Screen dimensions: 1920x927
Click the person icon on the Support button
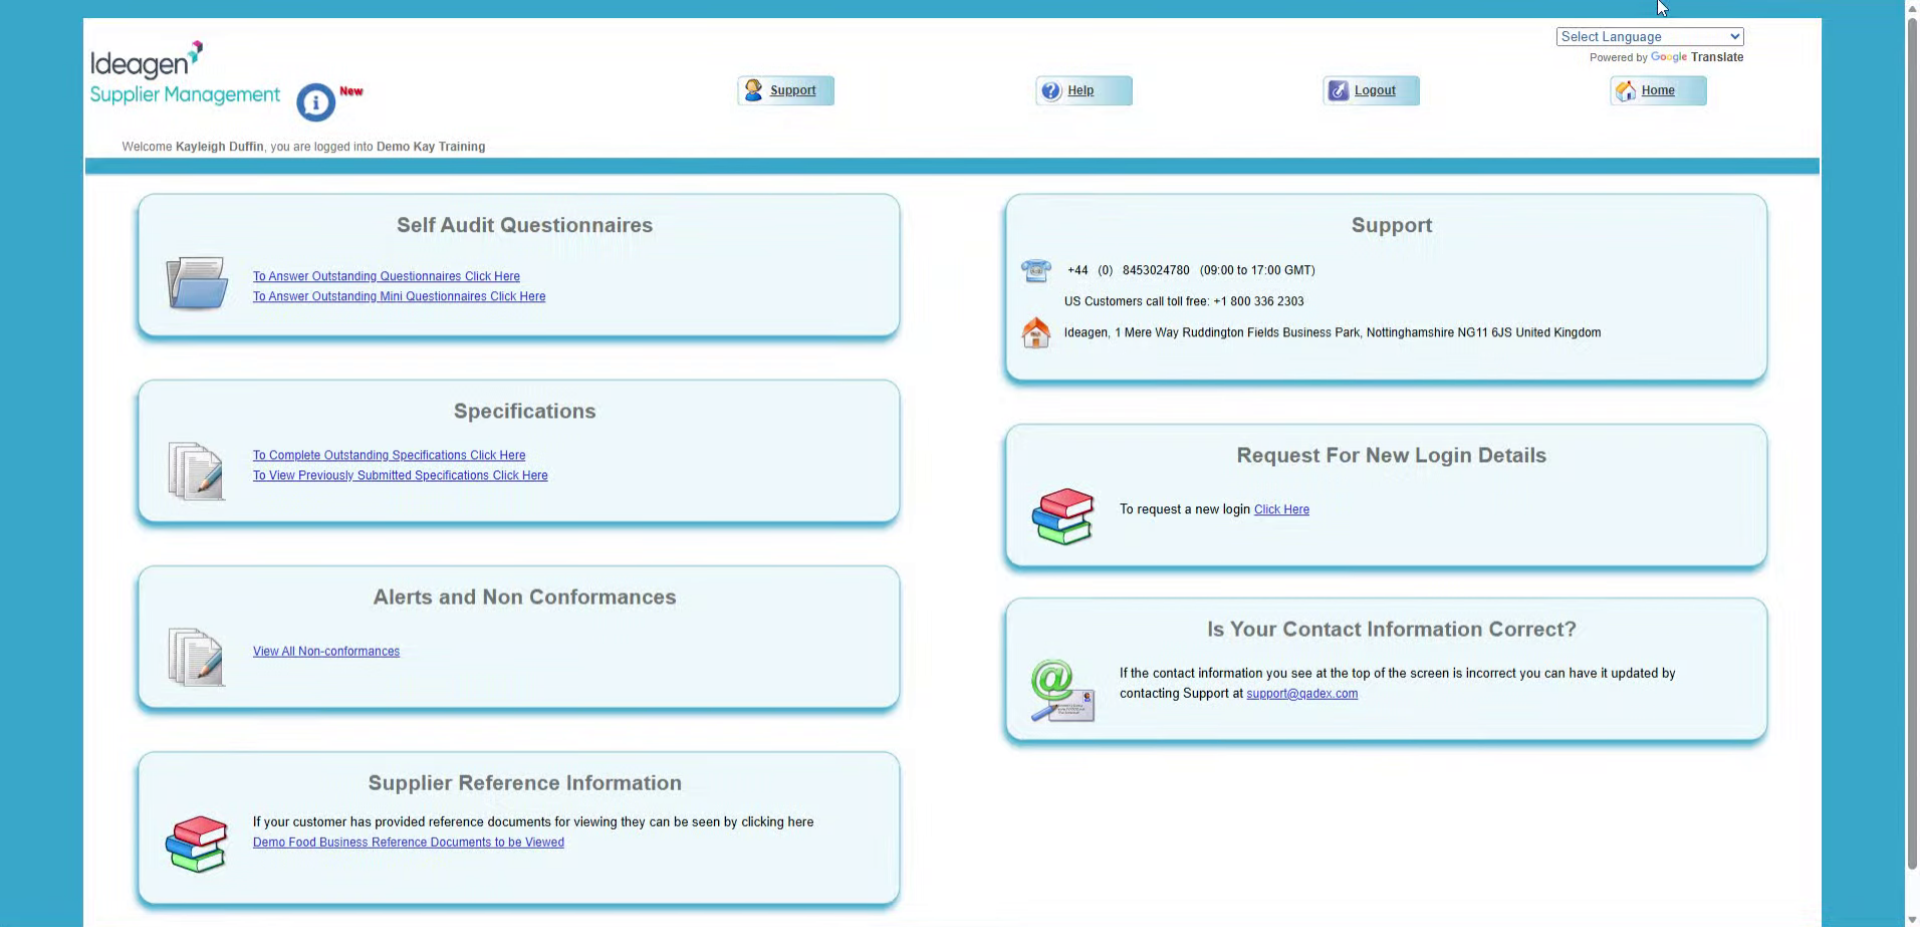tap(753, 90)
